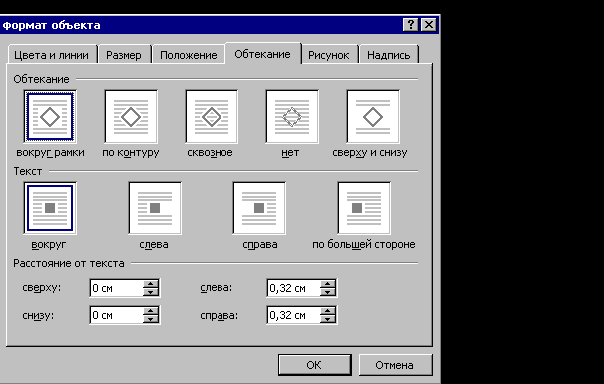Click the «Обтекание» group heading label
Image resolution: width=604 pixels, height=384 pixels.
[41, 79]
